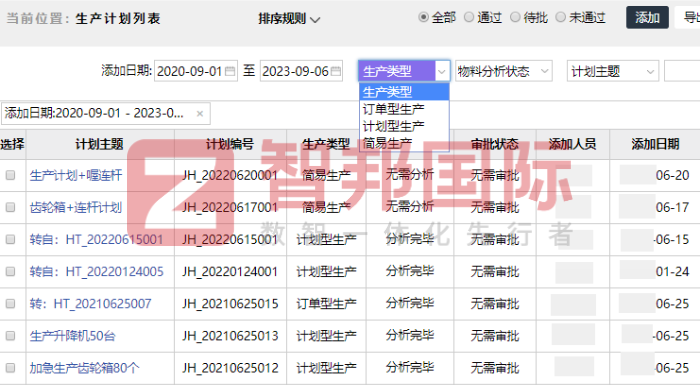Open the 转自：HT_20220124005 link
700x385 pixels.
[96, 272]
